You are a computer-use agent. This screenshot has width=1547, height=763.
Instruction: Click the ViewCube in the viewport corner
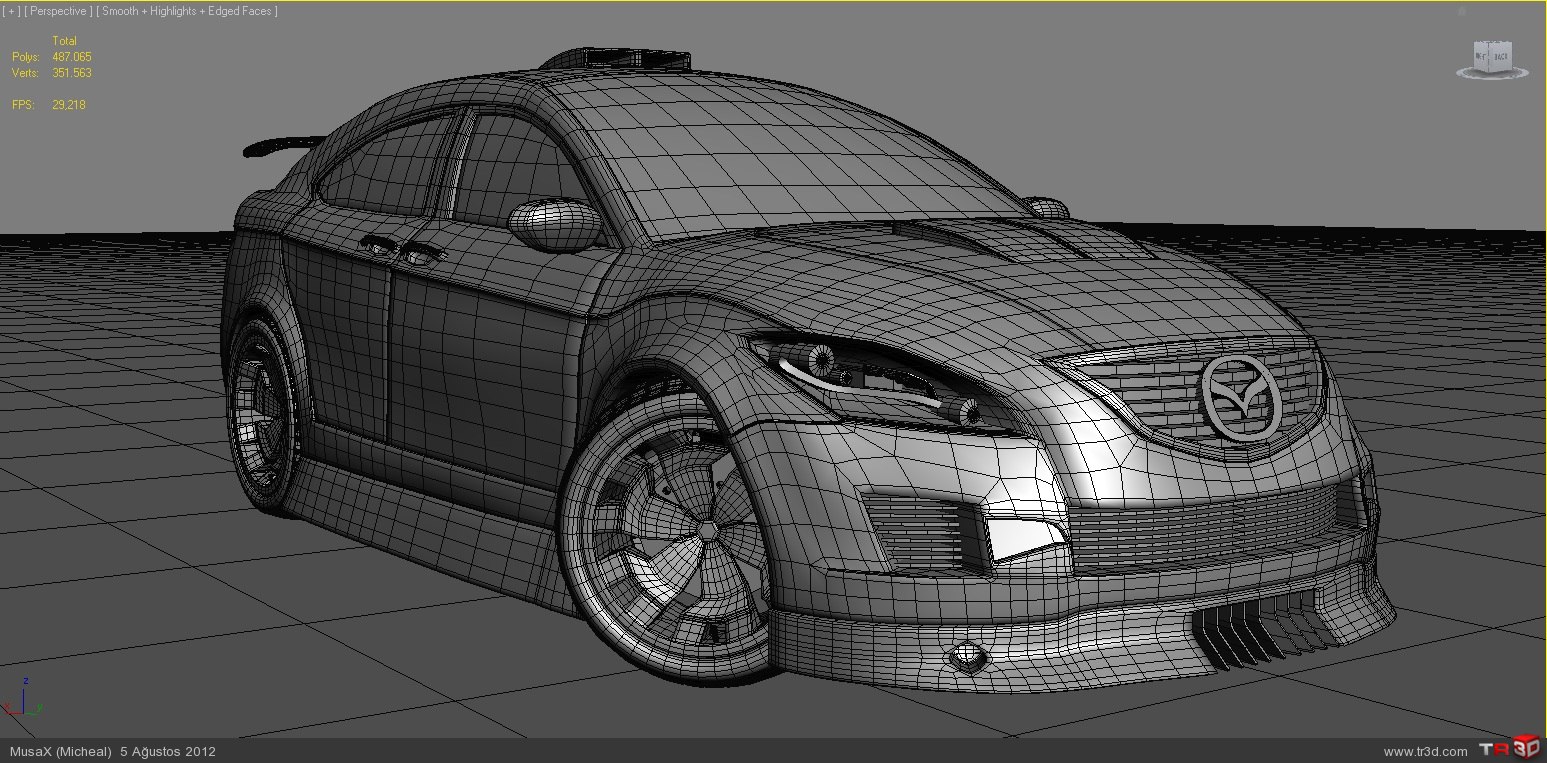tap(1493, 59)
